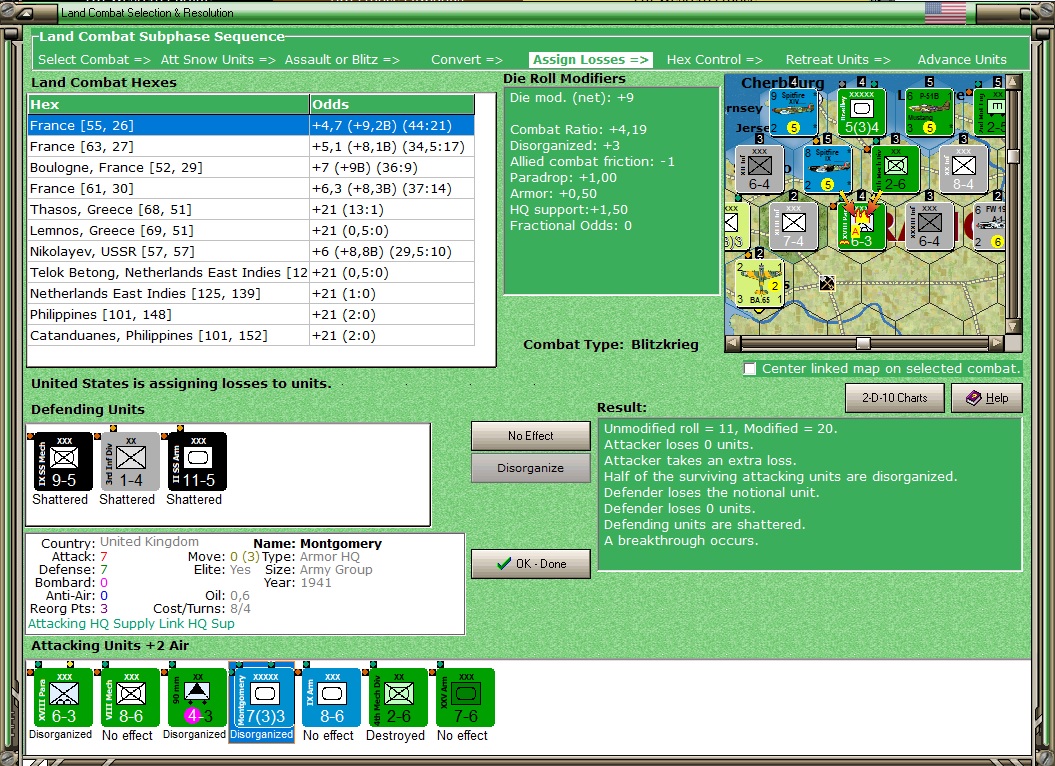Select the 90 mm 4-3 artillery unit
This screenshot has width=1055, height=766.
[x=197, y=697]
